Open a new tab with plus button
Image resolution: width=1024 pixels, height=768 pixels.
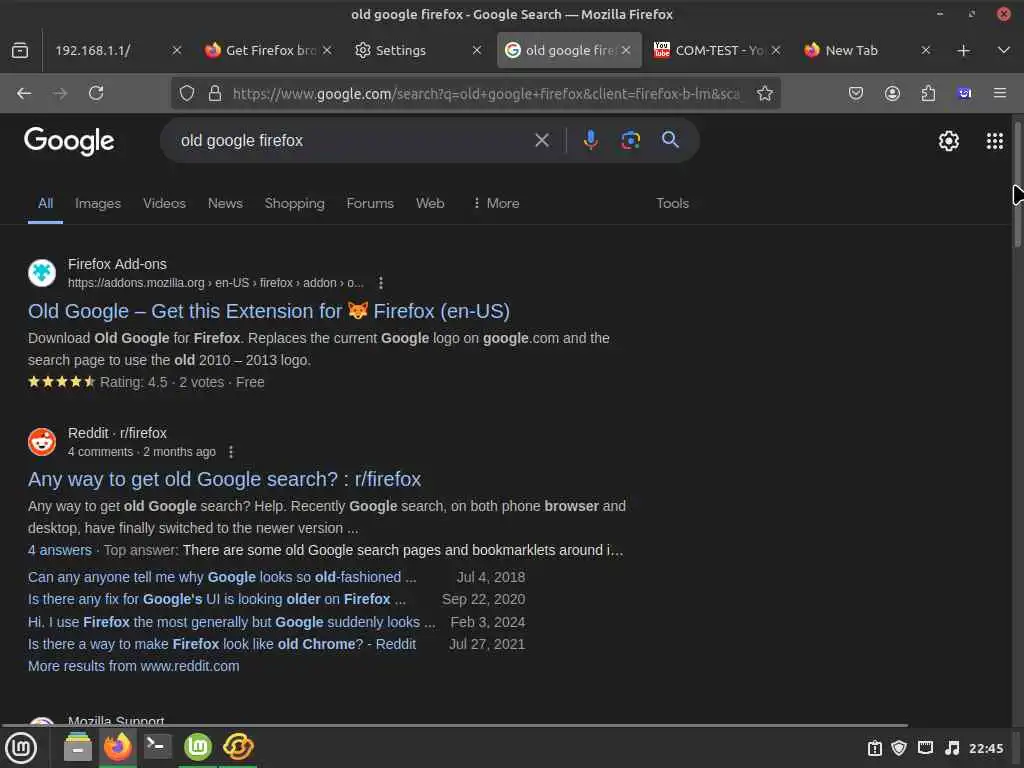(x=963, y=50)
